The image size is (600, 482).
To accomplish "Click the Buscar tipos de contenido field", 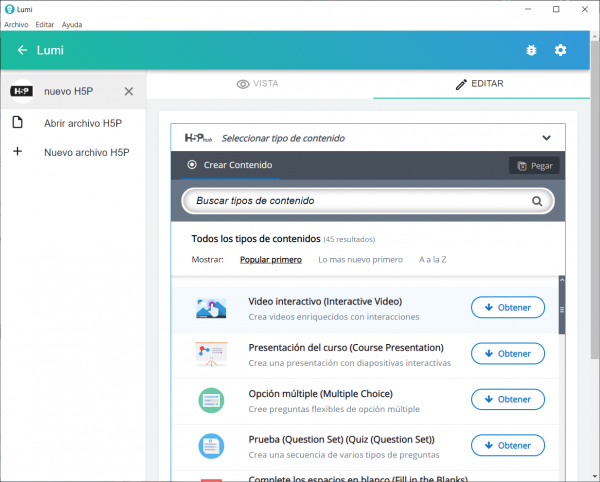I will tap(355, 201).
